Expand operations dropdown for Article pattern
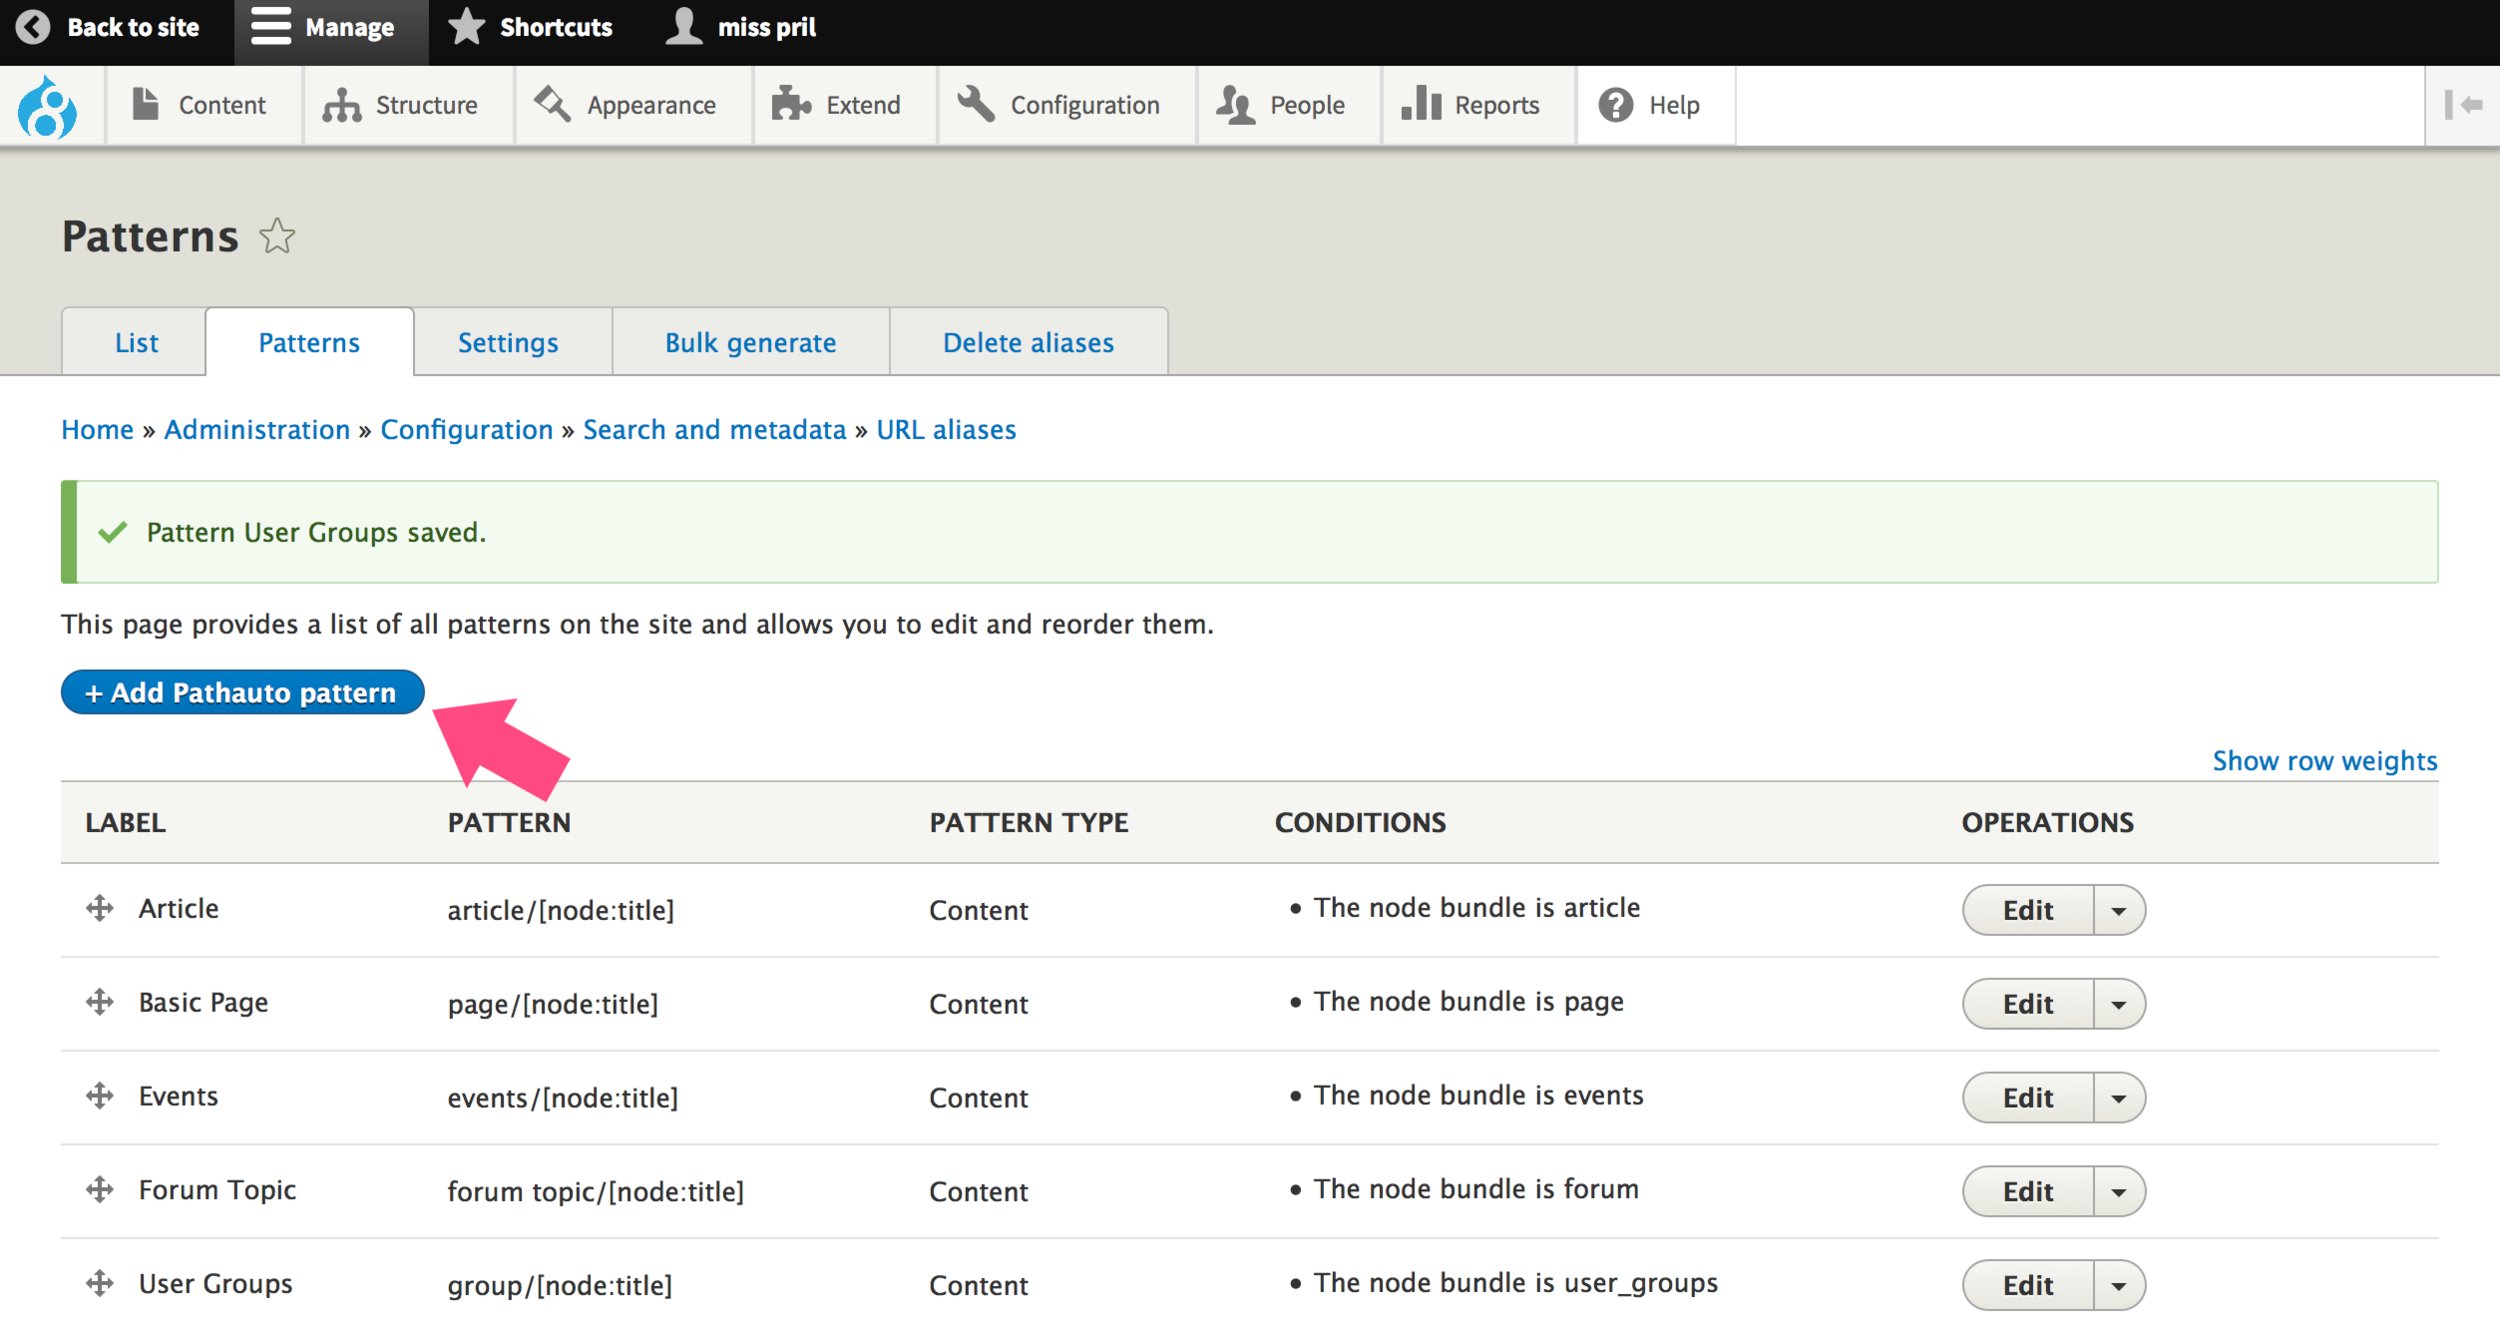Viewport: 2500px width, 1325px height. point(2119,910)
